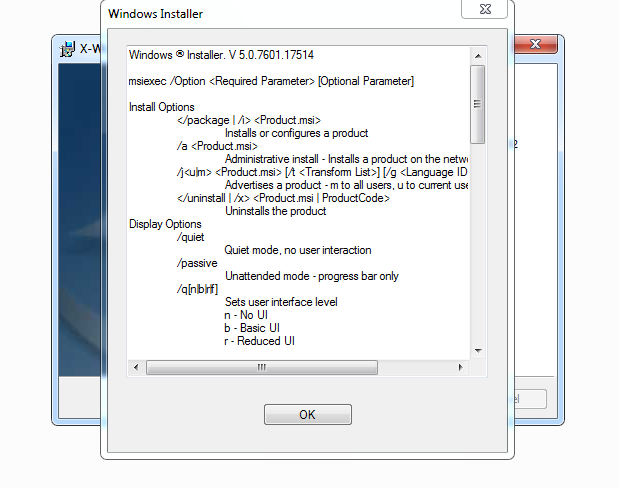Click the 'Windows ® Installer. V 5.0.7601.17514' line

tap(221, 55)
